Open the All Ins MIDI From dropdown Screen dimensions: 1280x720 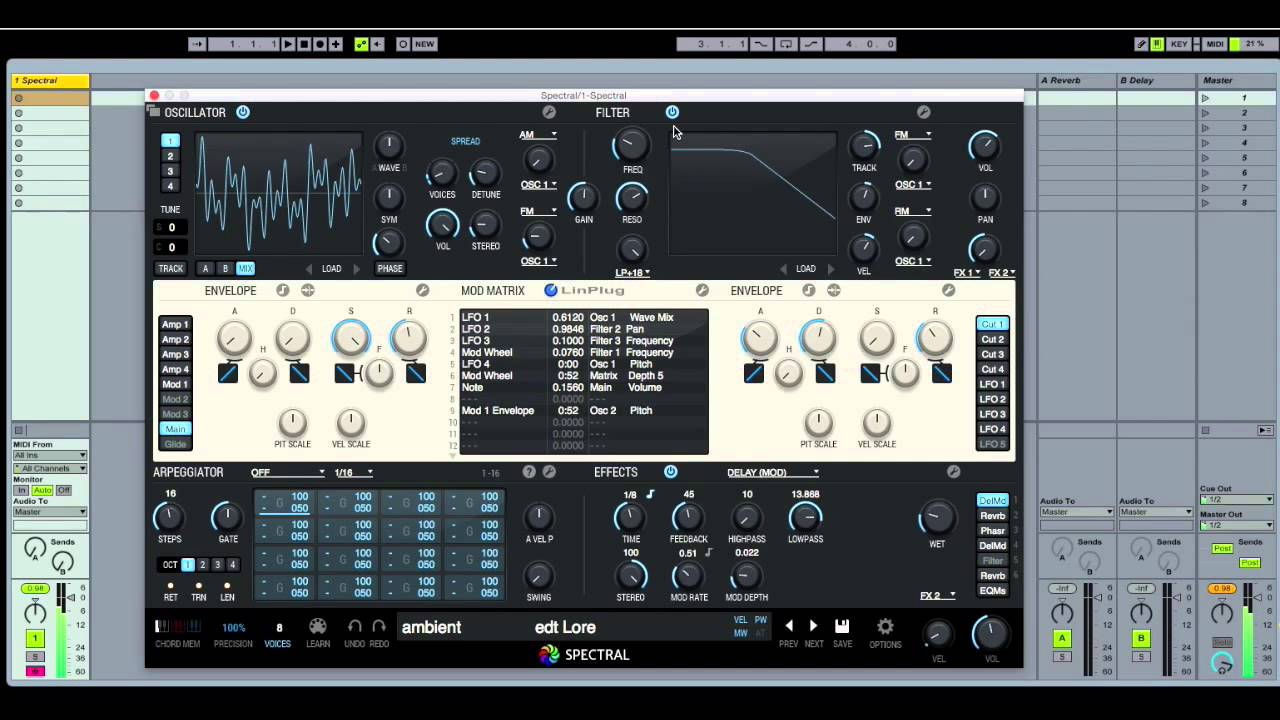50,456
